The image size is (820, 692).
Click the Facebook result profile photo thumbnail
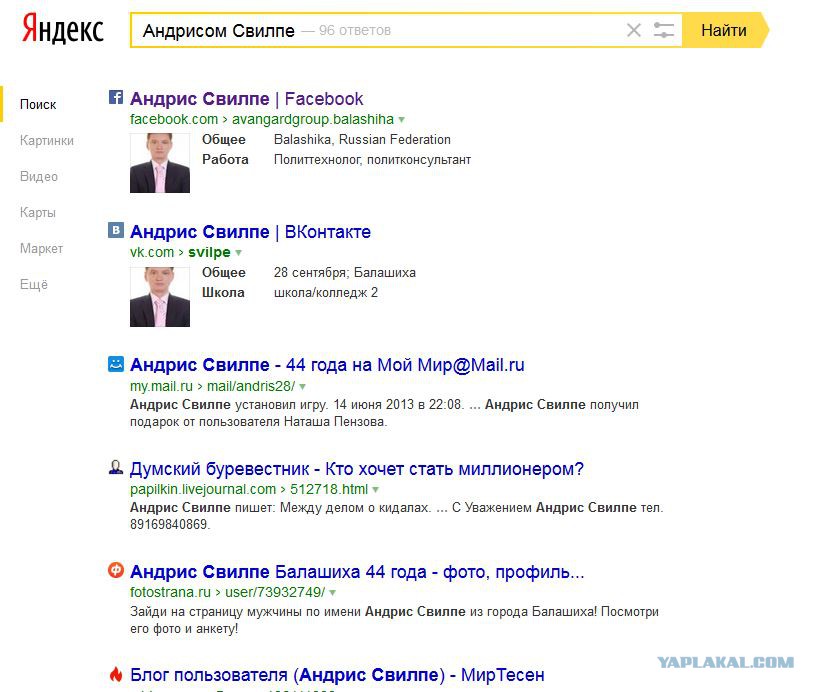pyautogui.click(x=160, y=163)
